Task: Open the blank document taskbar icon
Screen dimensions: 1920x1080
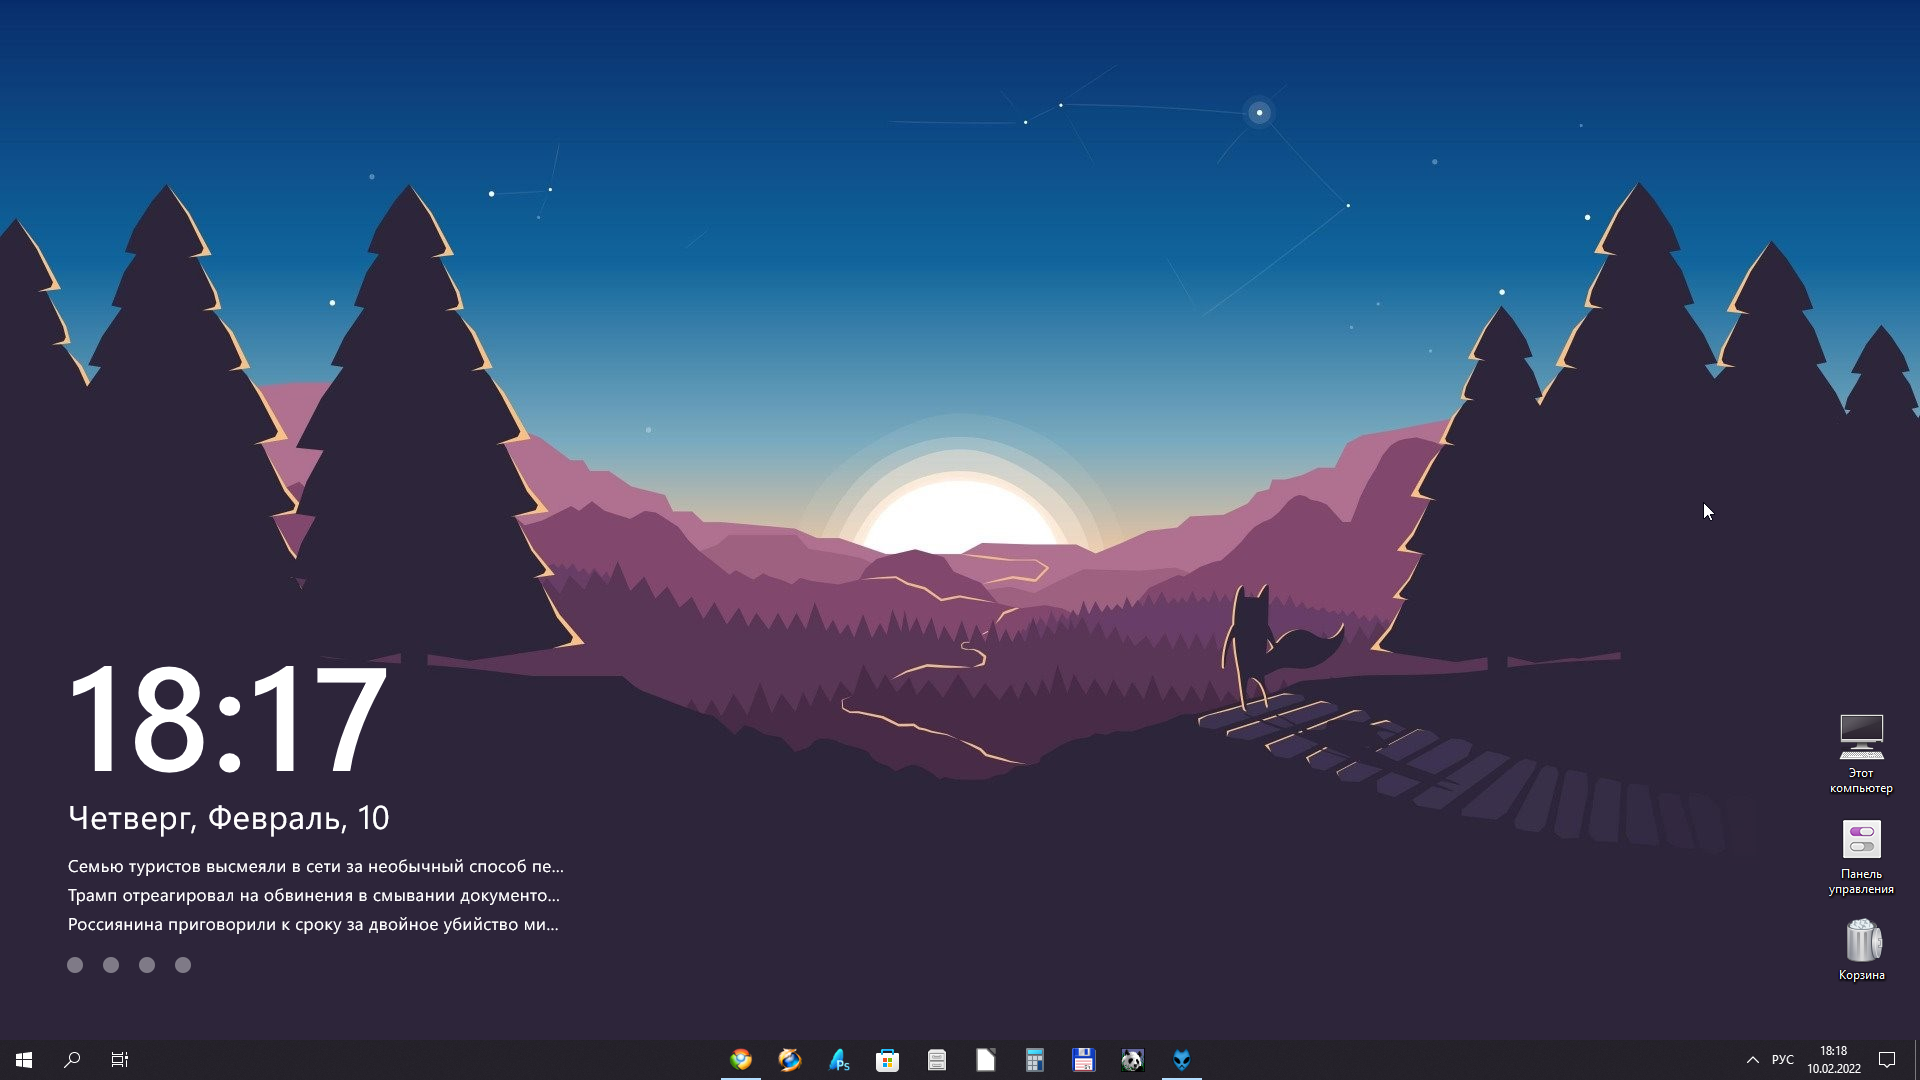Action: [x=985, y=1060]
